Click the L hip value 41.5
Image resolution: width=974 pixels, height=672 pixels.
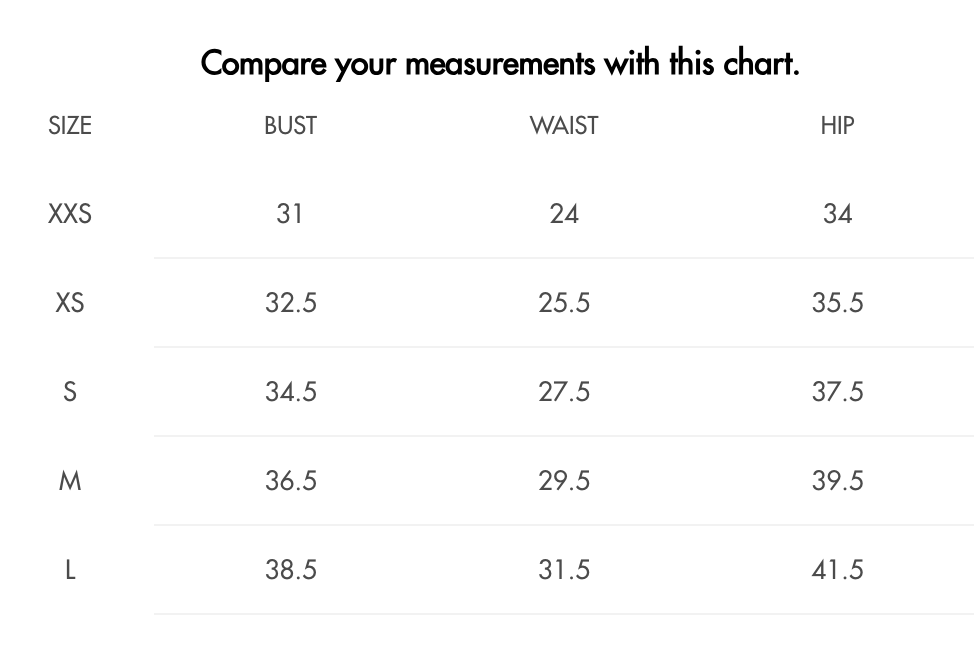837,570
